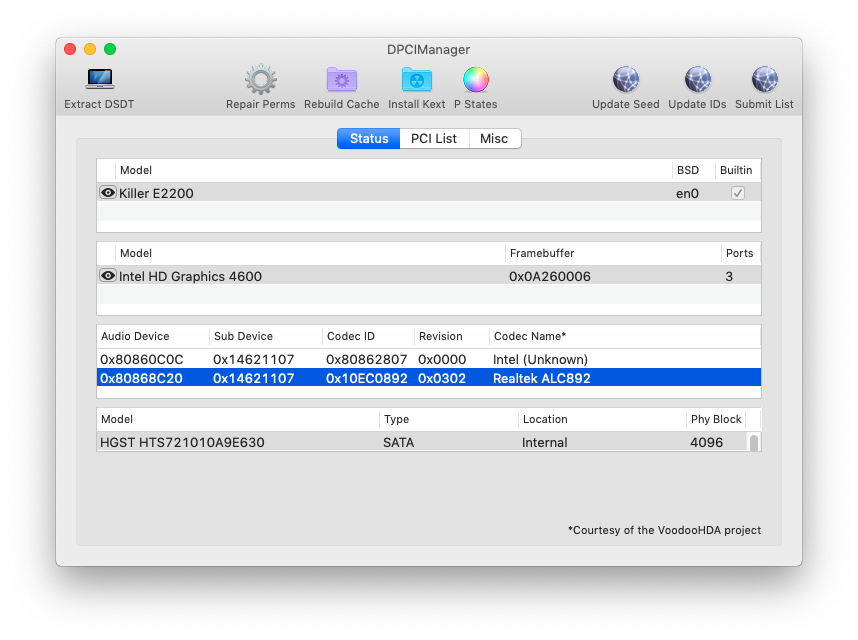Click the eye icon beside Killer E2200

click(108, 193)
